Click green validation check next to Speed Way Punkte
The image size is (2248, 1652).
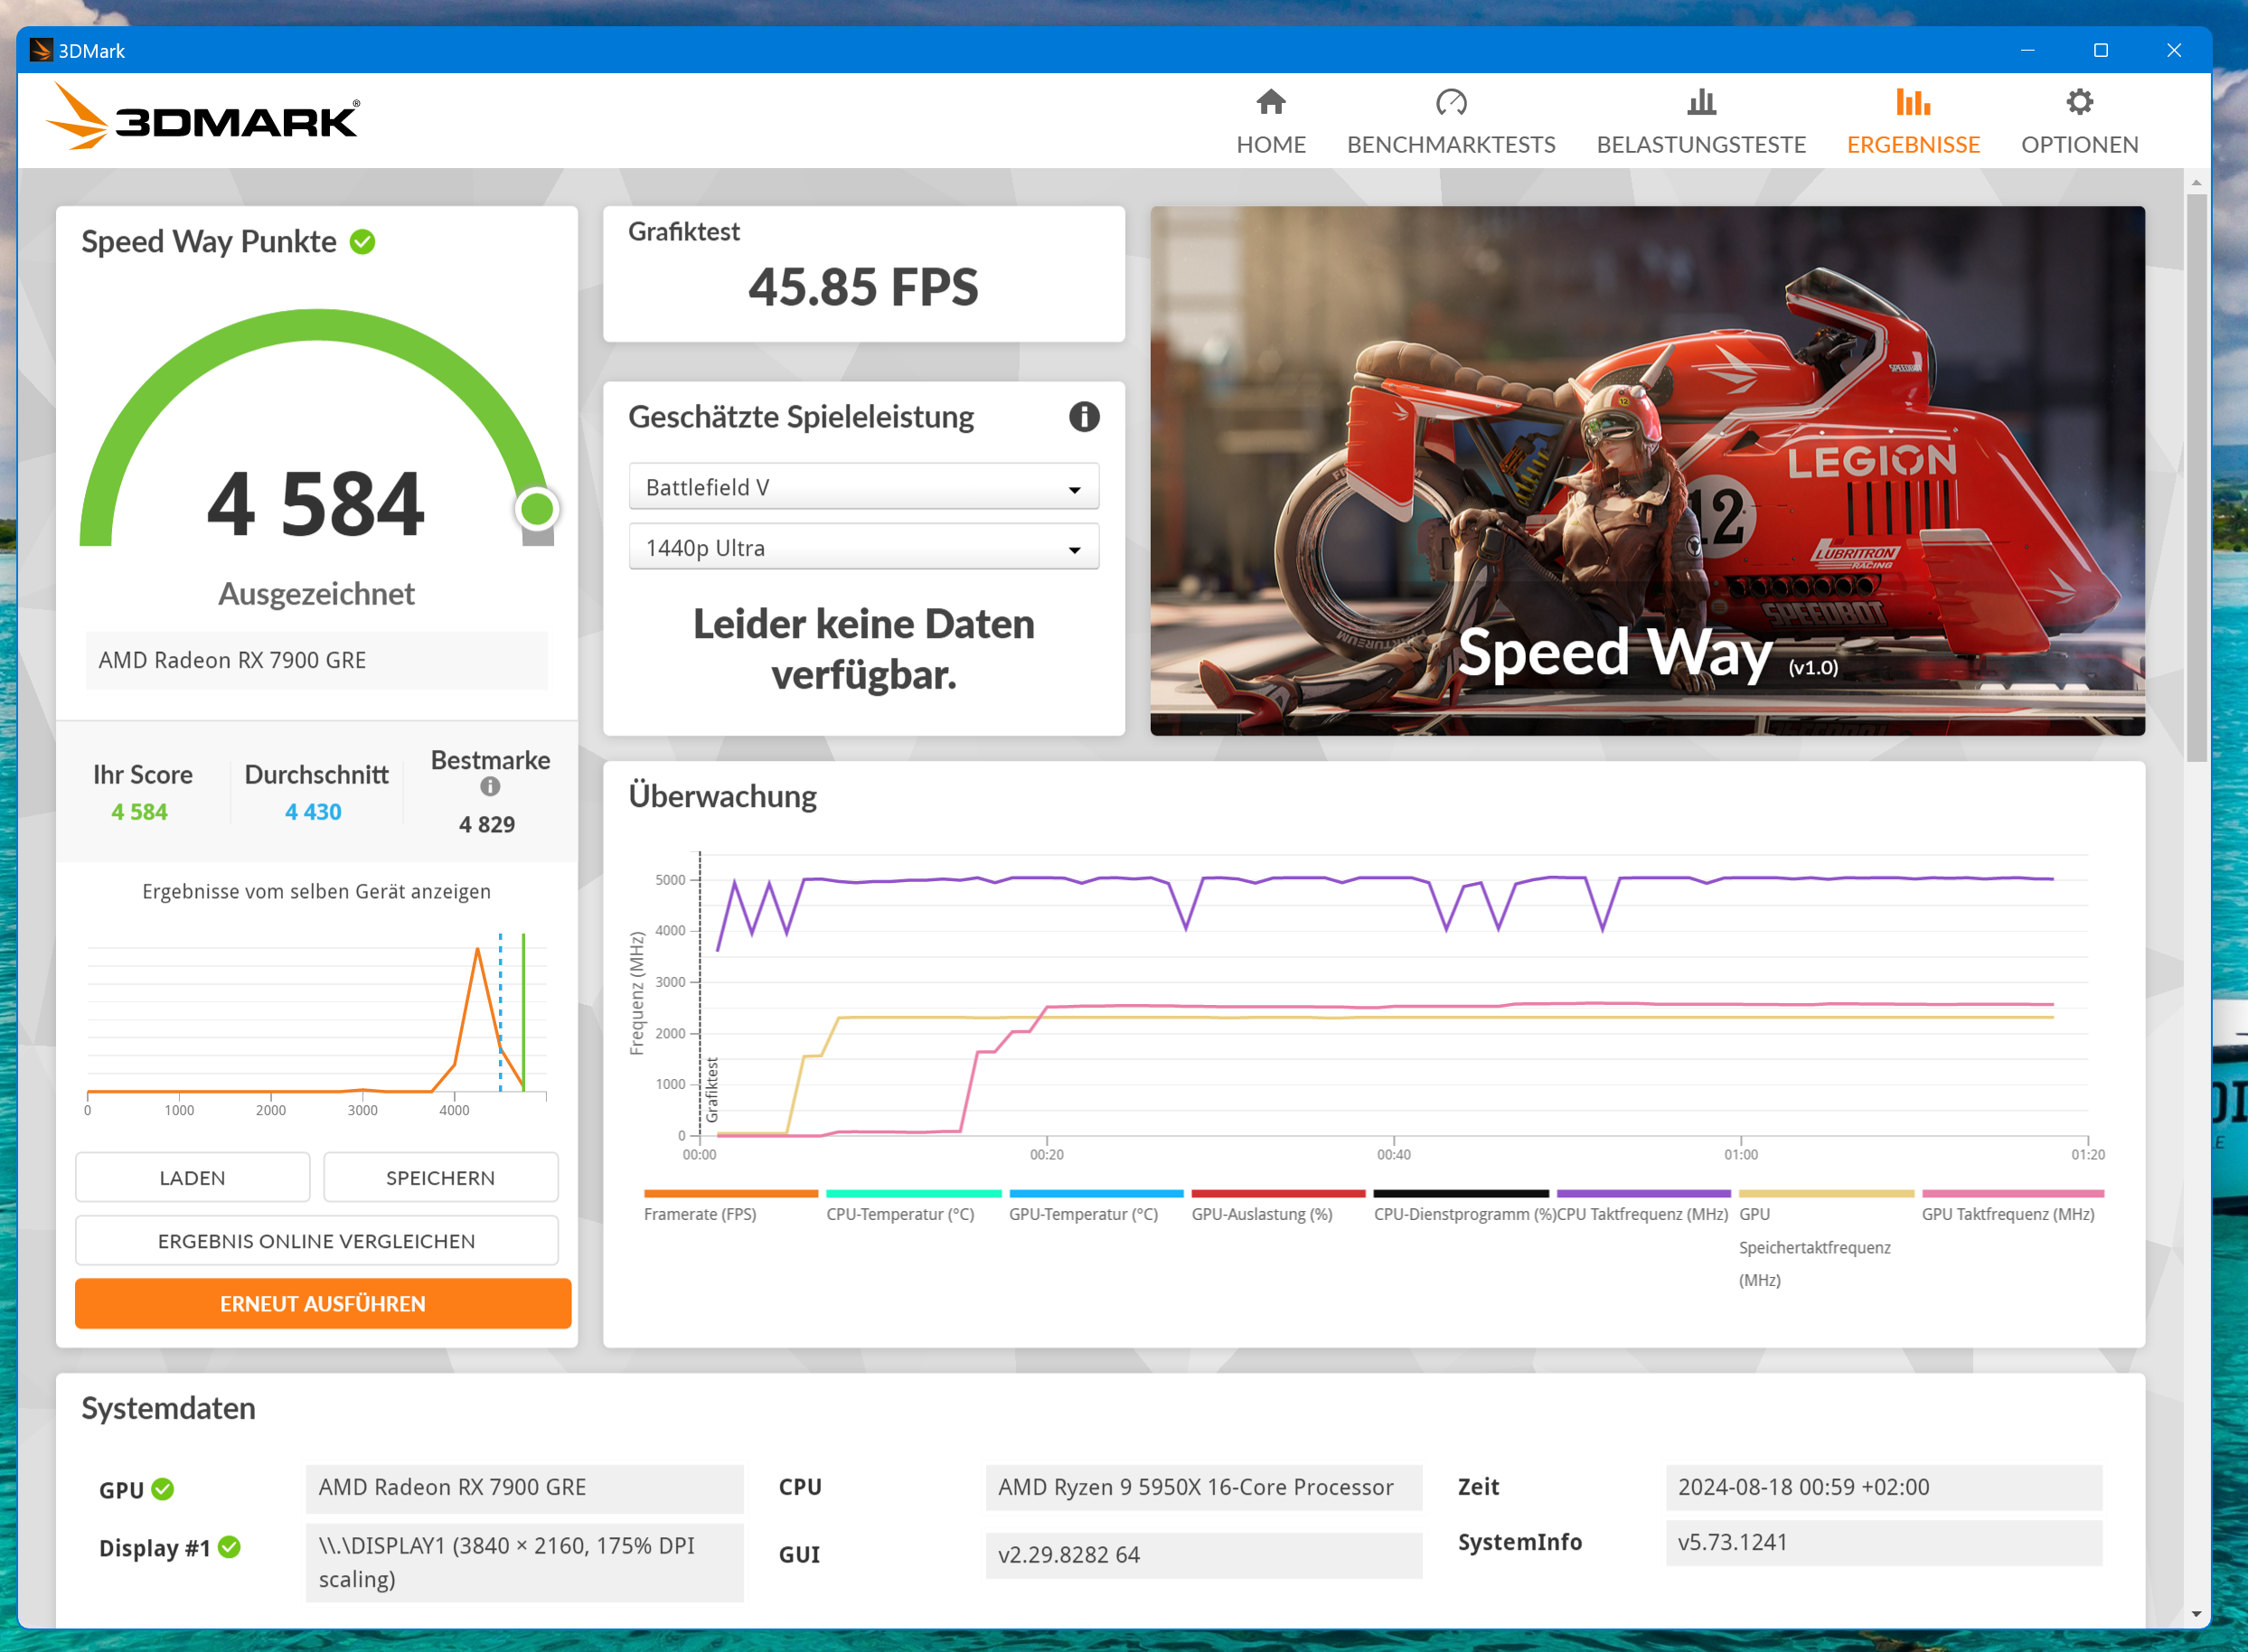(362, 242)
